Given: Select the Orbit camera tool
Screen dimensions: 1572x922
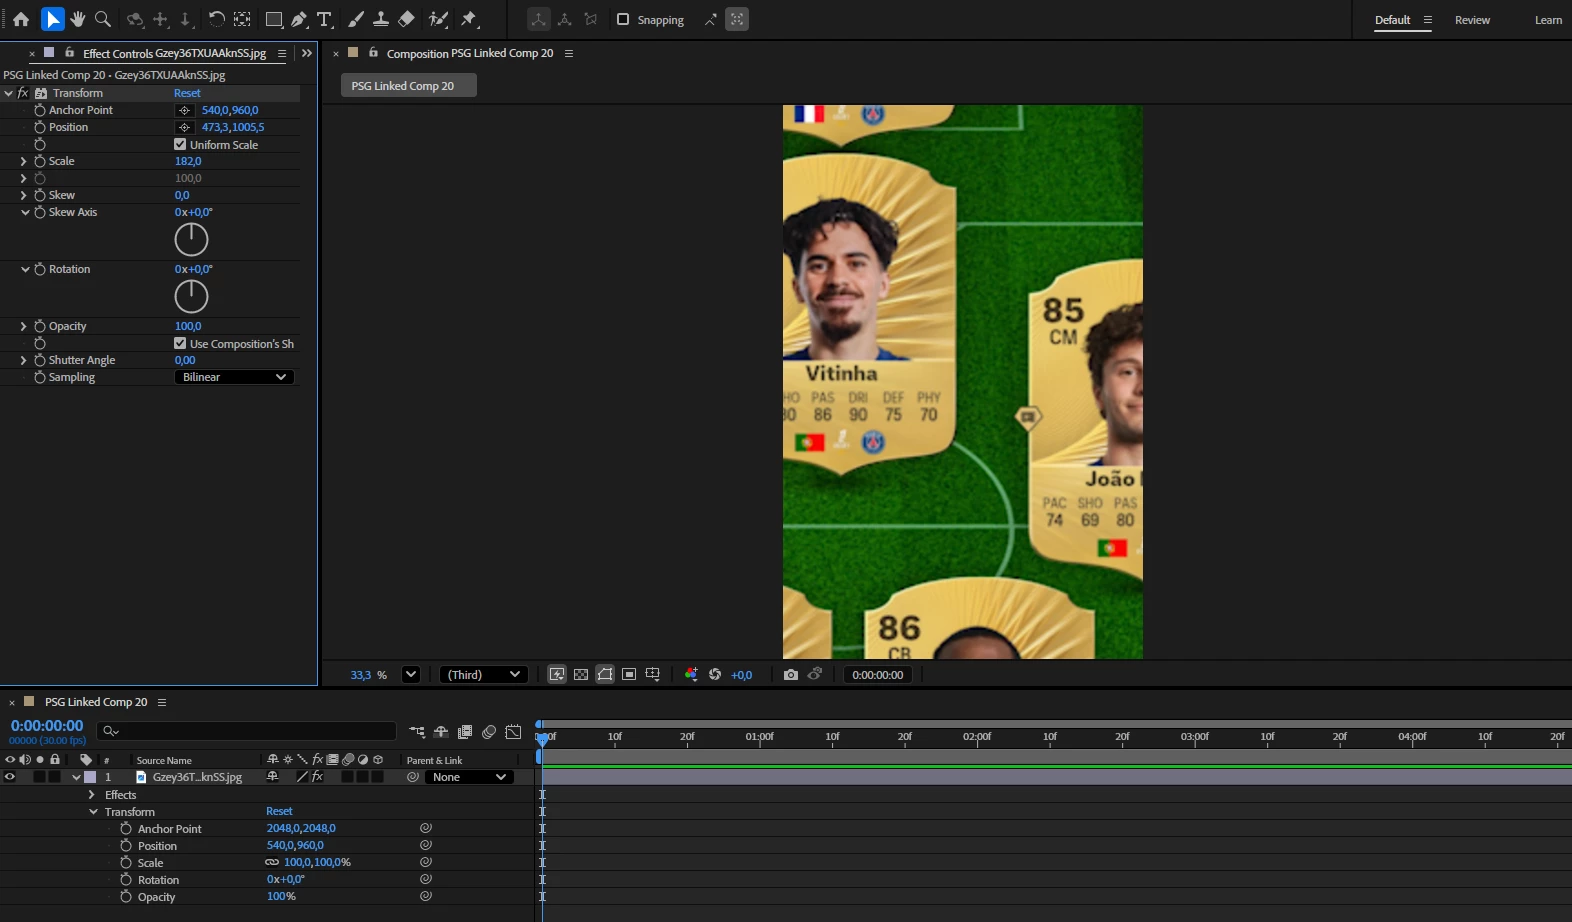Looking at the screenshot, I should [x=135, y=19].
